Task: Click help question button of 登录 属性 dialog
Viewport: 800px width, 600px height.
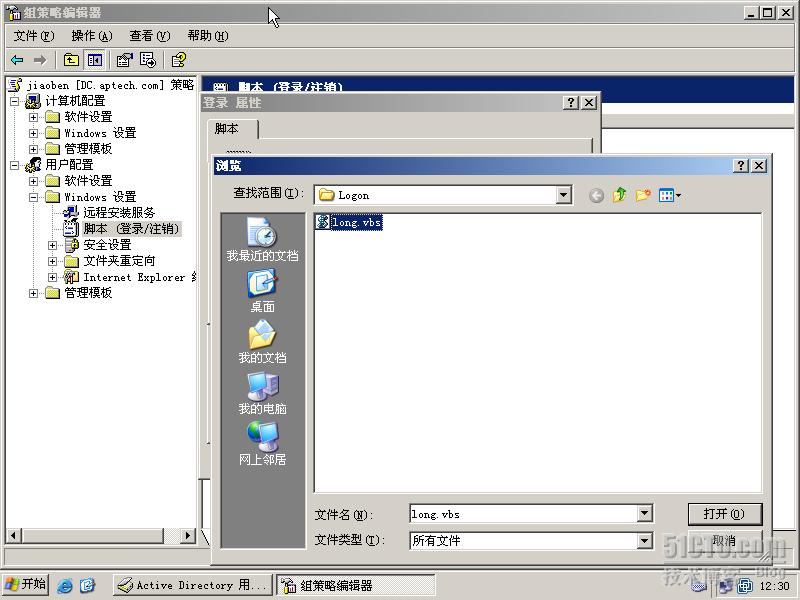Action: pos(570,103)
